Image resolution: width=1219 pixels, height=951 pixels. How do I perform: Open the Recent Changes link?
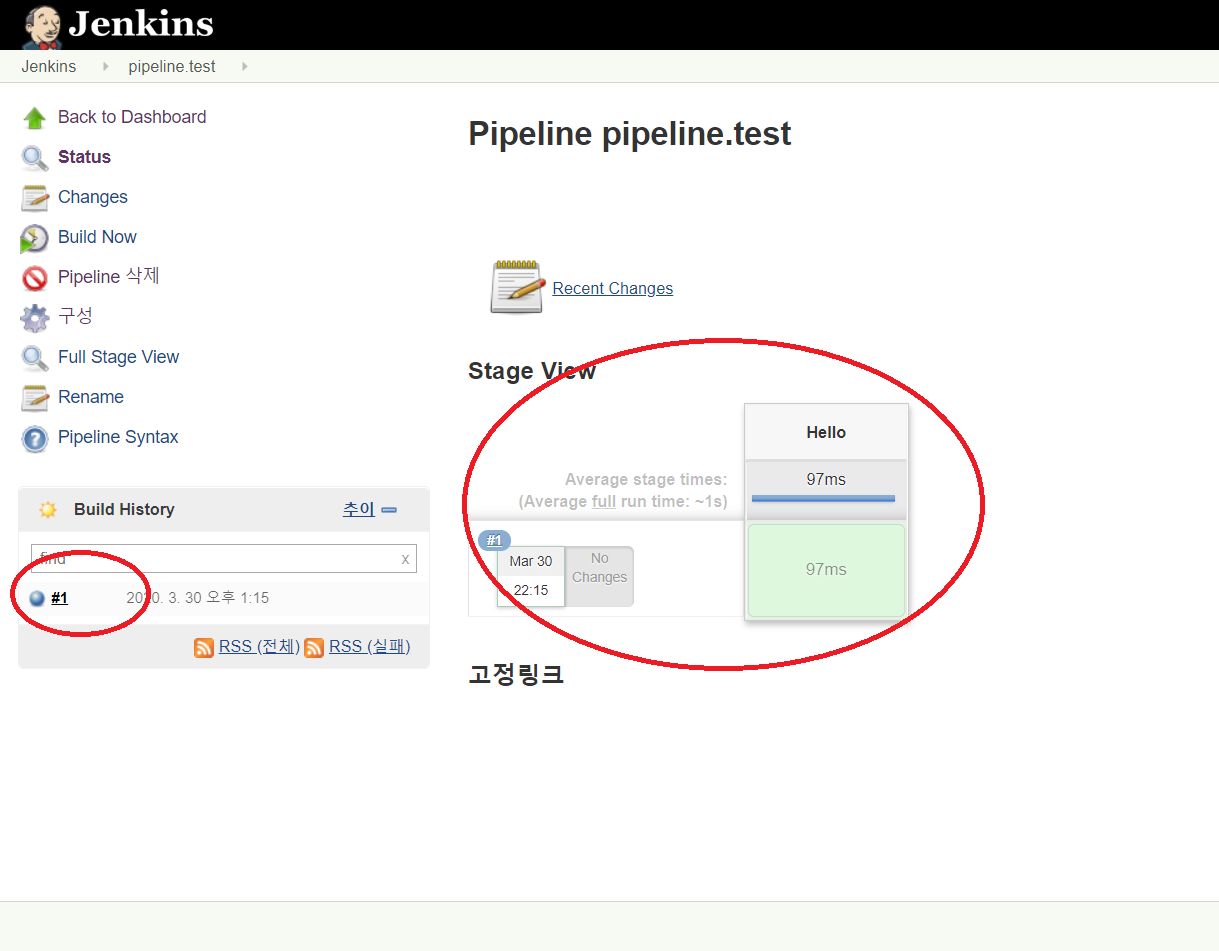(613, 288)
